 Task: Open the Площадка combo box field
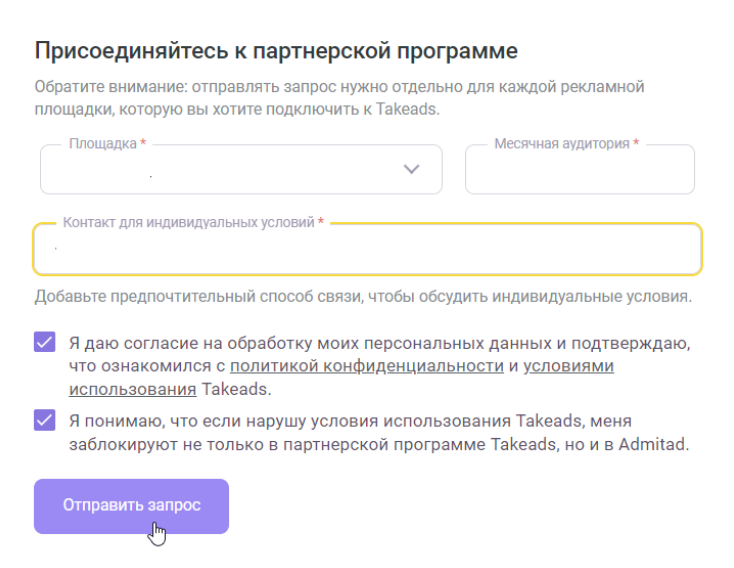[x=220, y=170]
